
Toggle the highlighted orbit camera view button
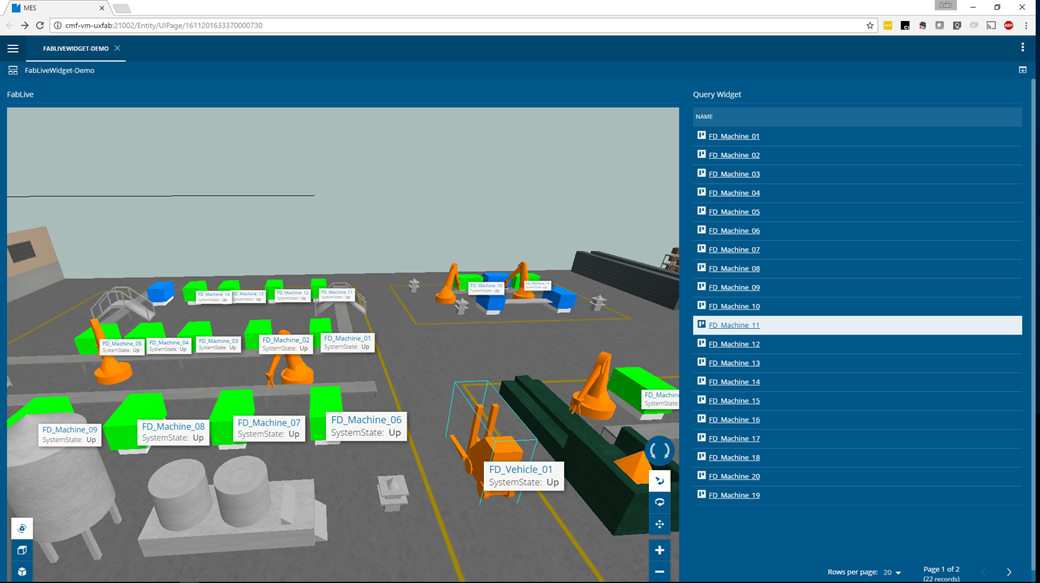pos(22,529)
